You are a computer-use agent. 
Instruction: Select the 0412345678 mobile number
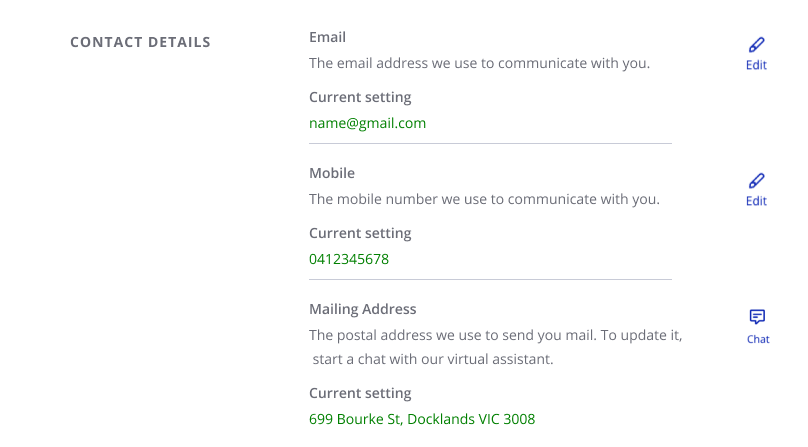pos(349,259)
